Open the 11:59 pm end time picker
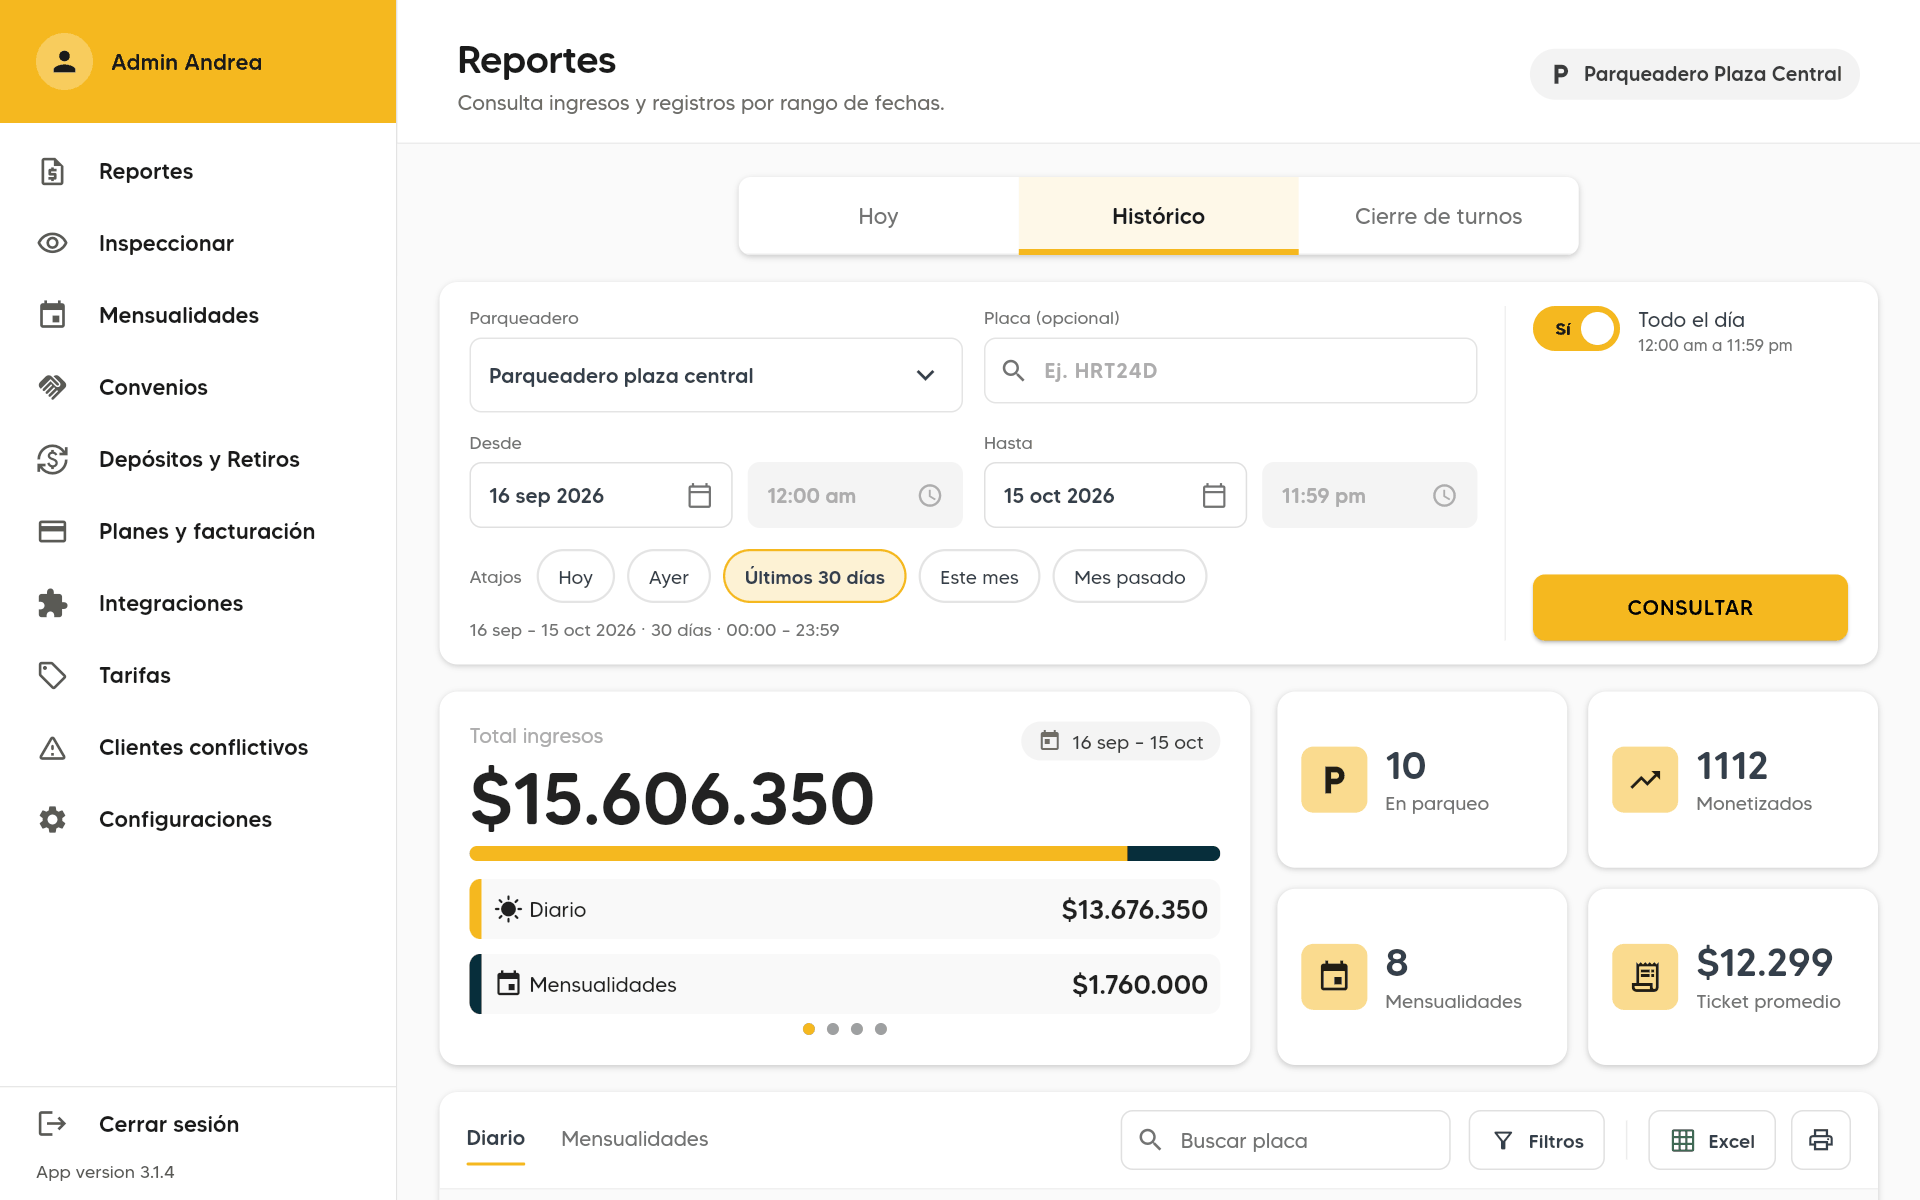 tap(1369, 495)
